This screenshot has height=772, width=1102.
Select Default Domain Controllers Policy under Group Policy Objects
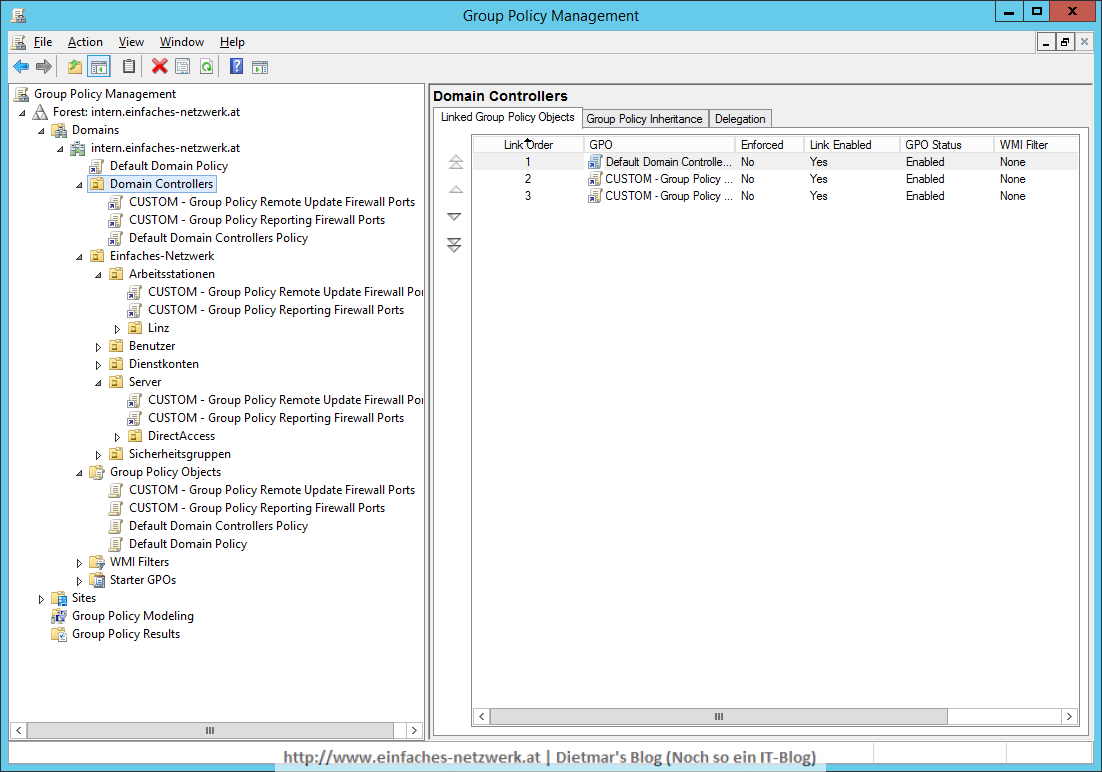[219, 526]
